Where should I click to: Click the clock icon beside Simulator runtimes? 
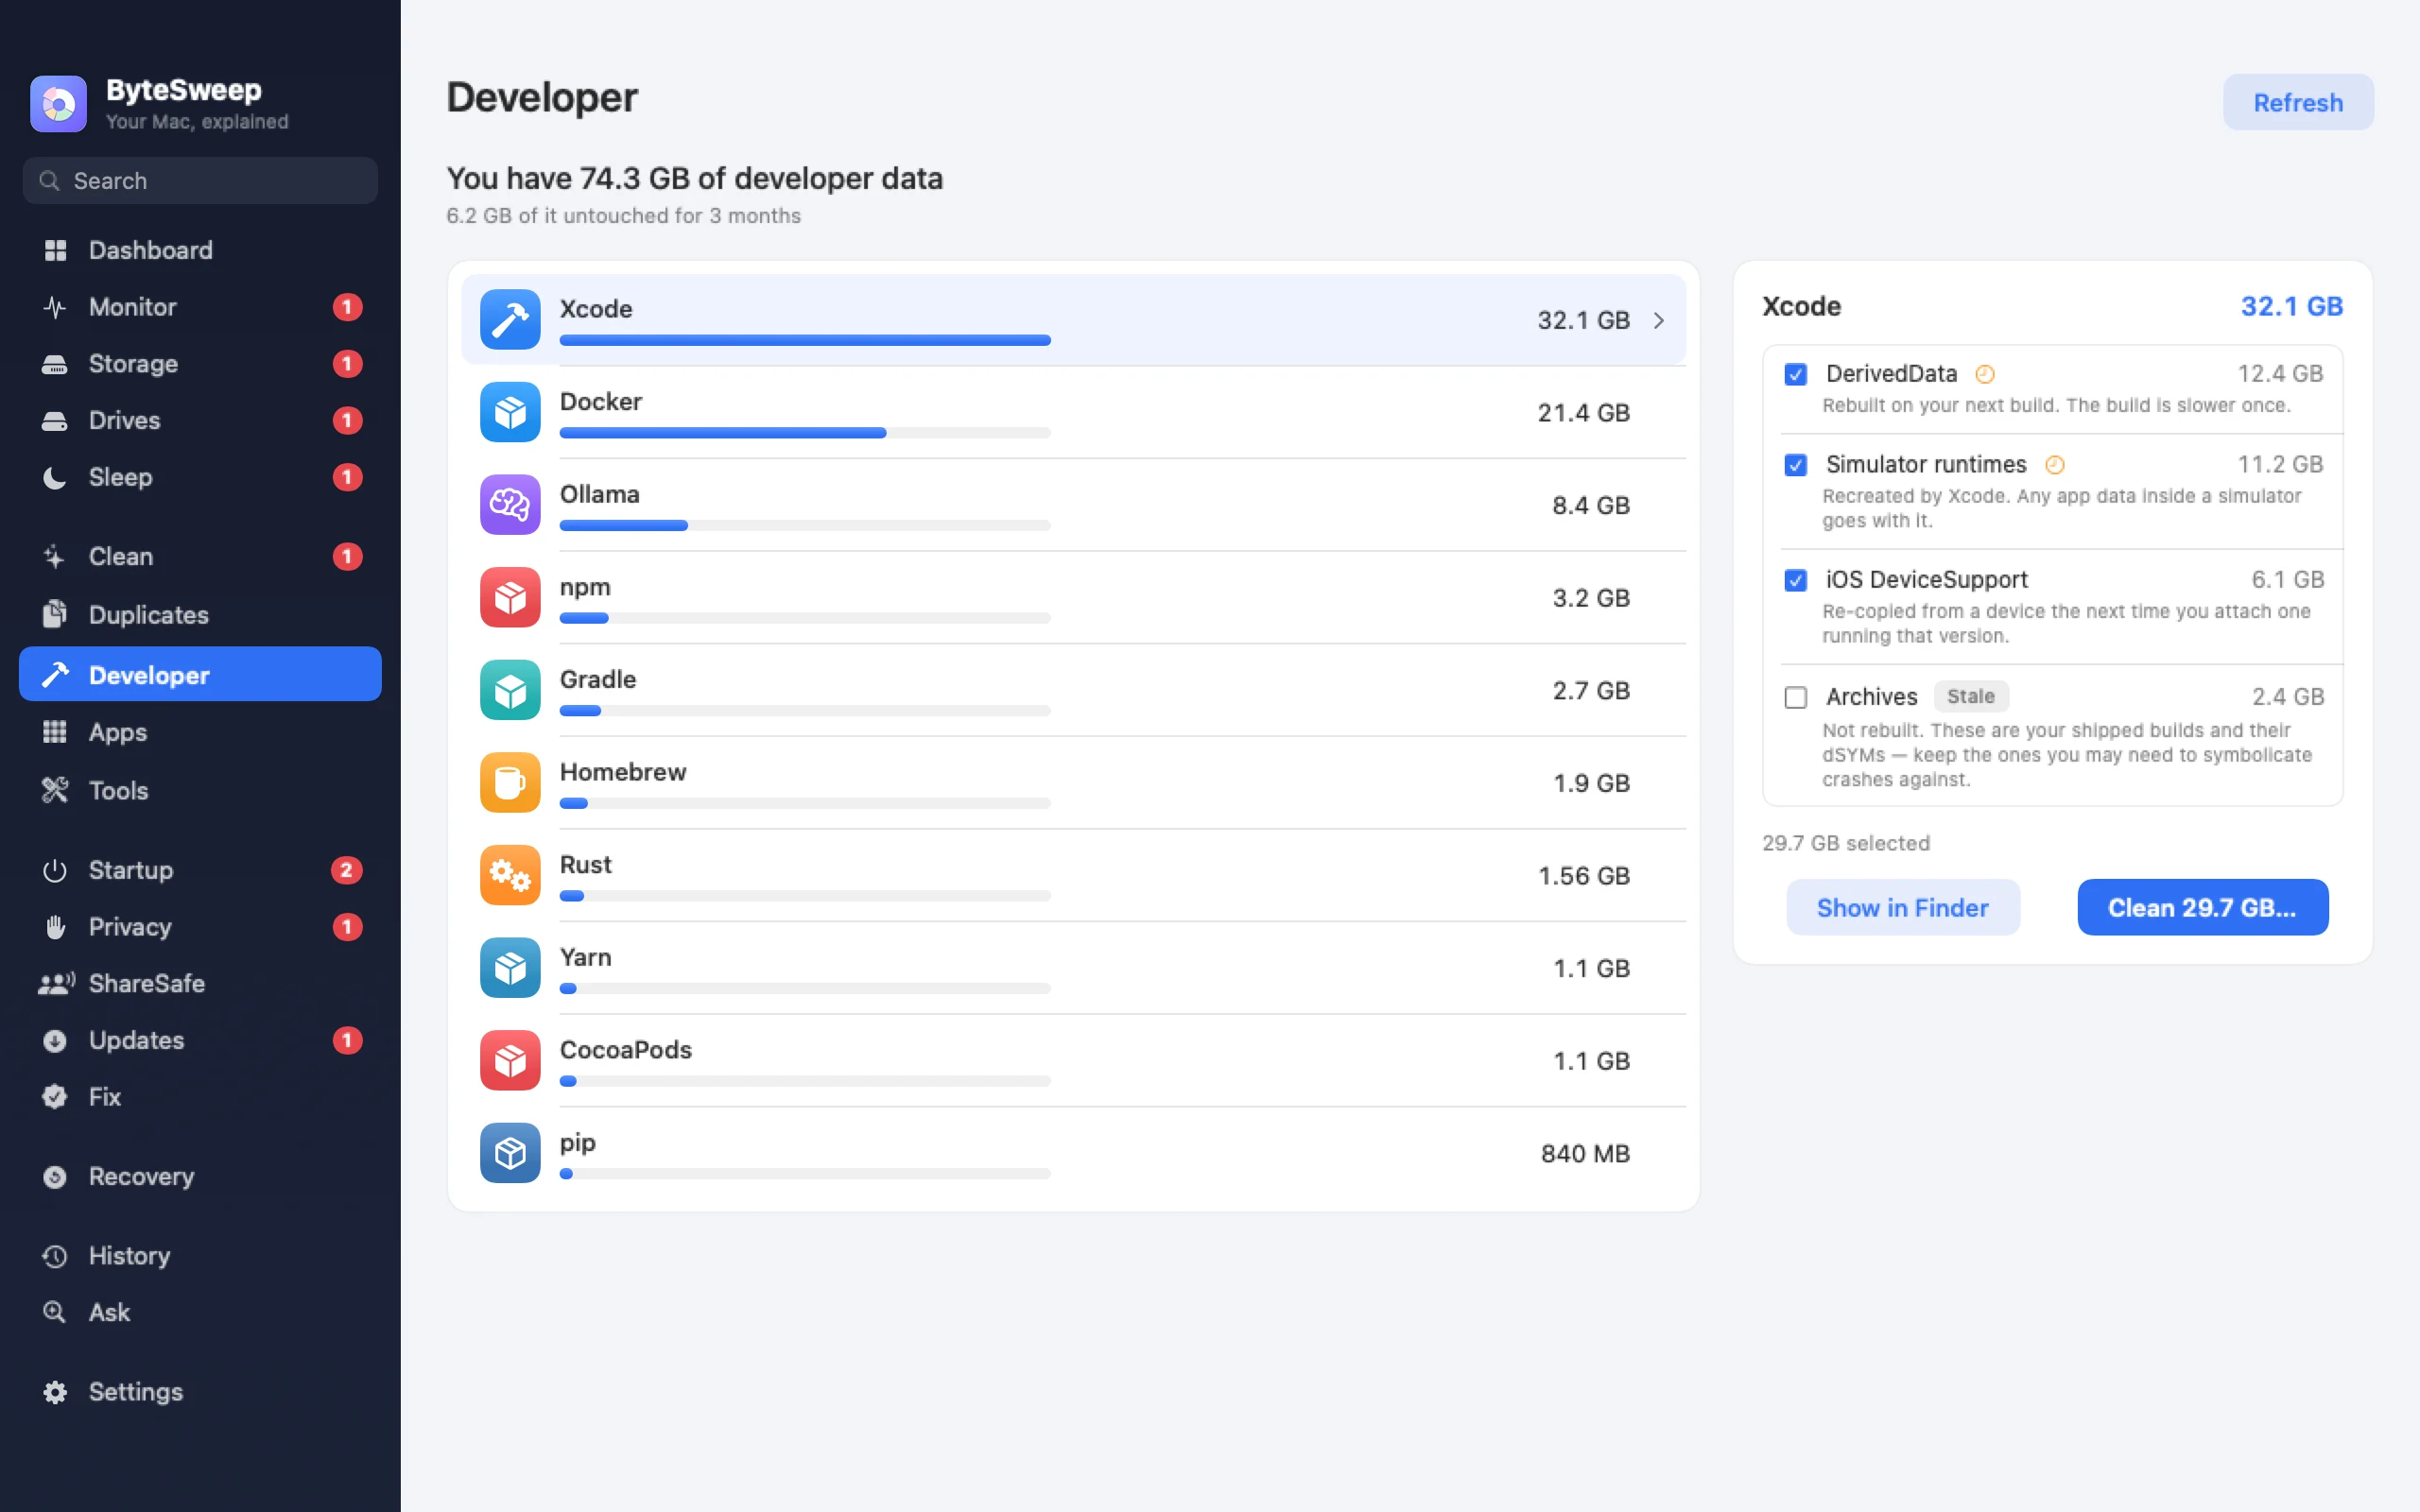pos(2055,465)
